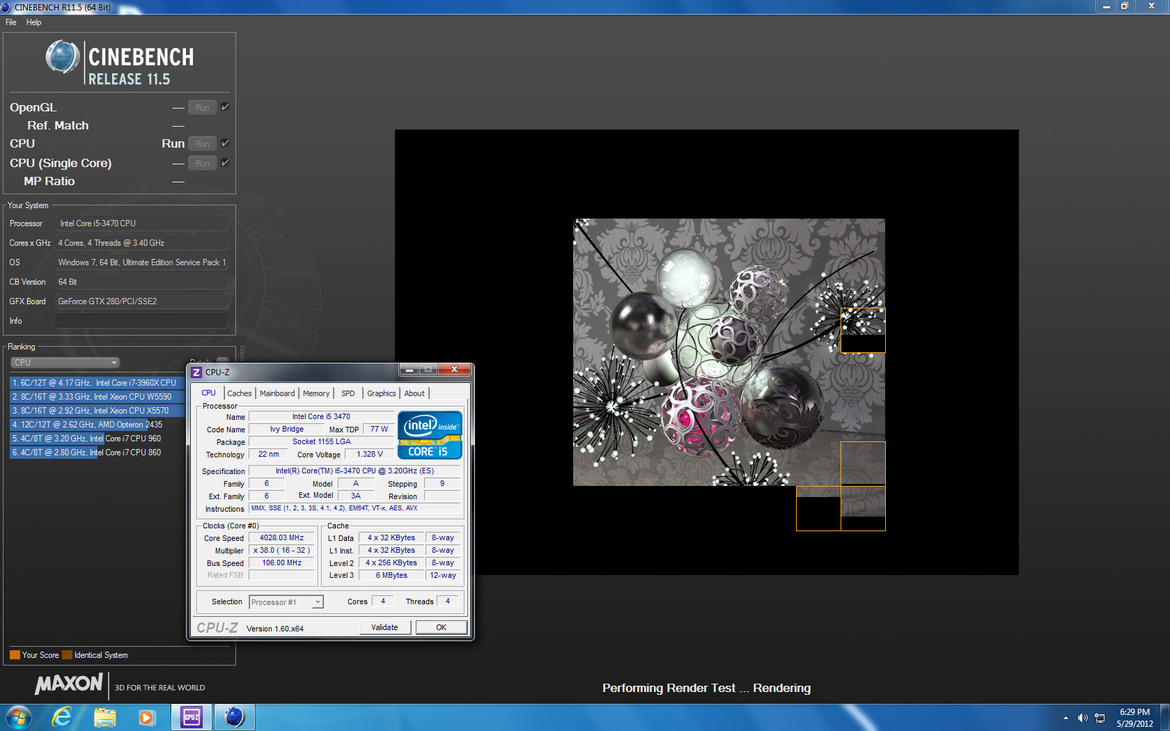Screen dimensions: 1170x731
Task: Click Cores field '4 Cores, 4 Threads @ 3.40 GHz'
Action: 141,242
